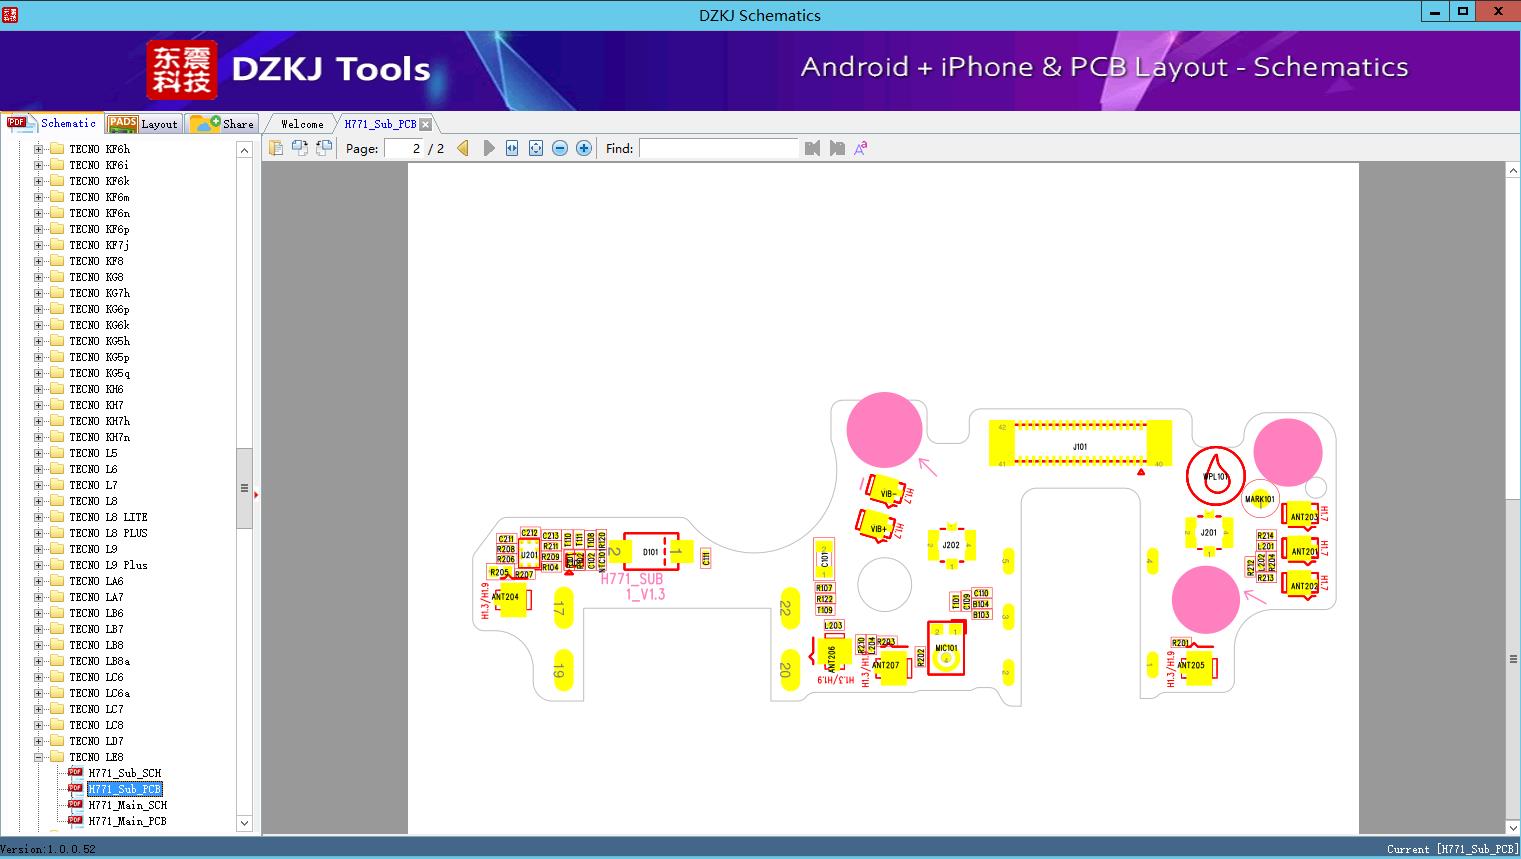Expand the TECNO LC7 folder
1521x859 pixels.
(38, 709)
